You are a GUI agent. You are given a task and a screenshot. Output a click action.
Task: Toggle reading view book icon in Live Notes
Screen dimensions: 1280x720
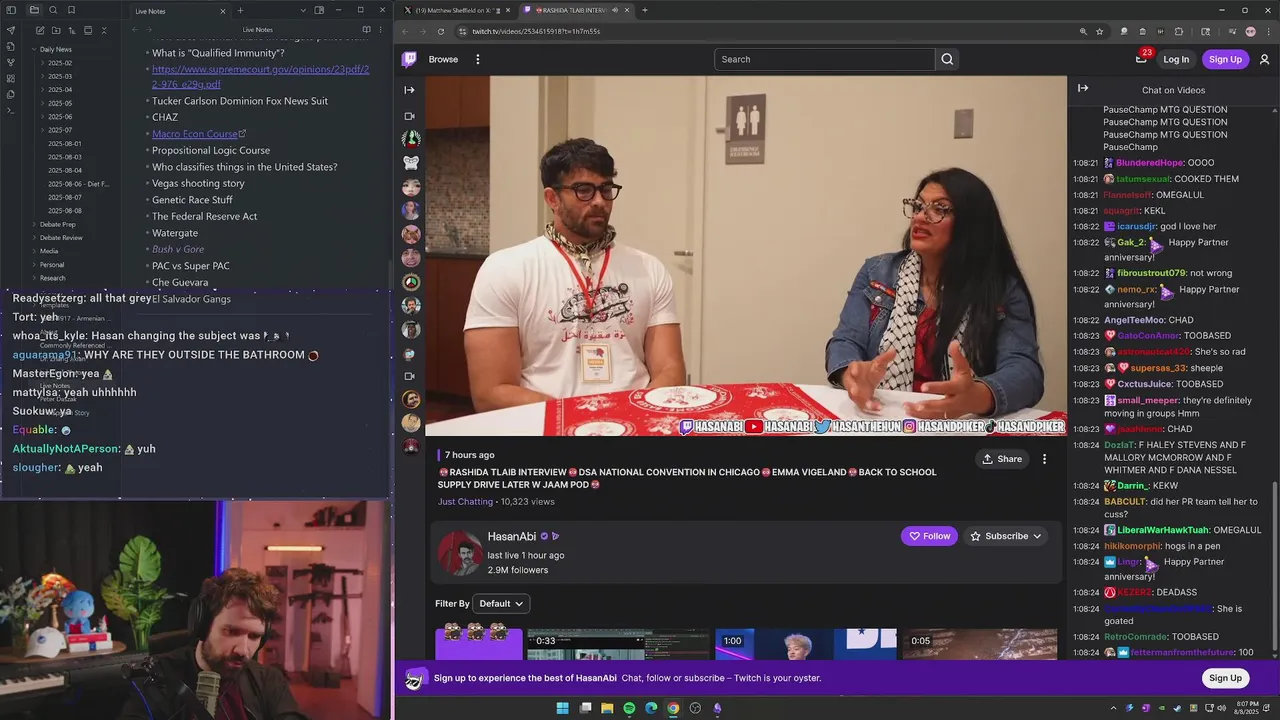pyautogui.click(x=366, y=30)
